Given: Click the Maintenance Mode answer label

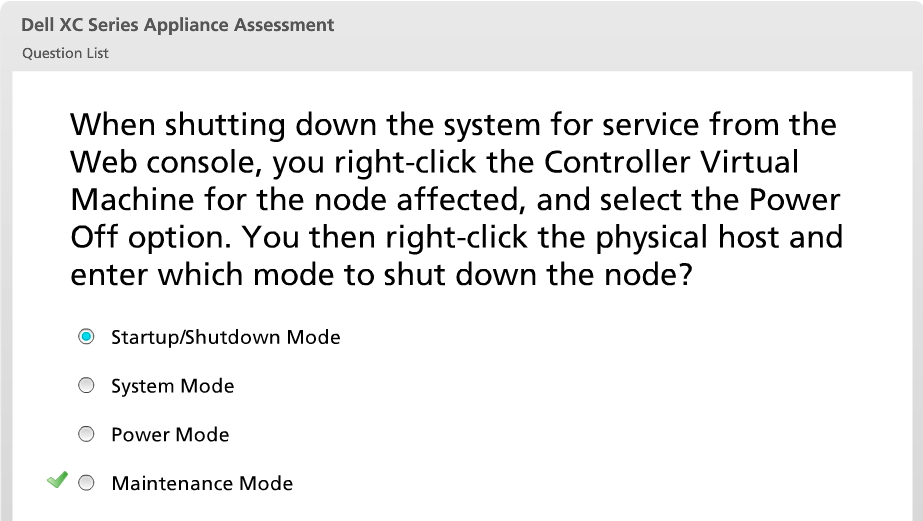Looking at the screenshot, I should [x=202, y=484].
